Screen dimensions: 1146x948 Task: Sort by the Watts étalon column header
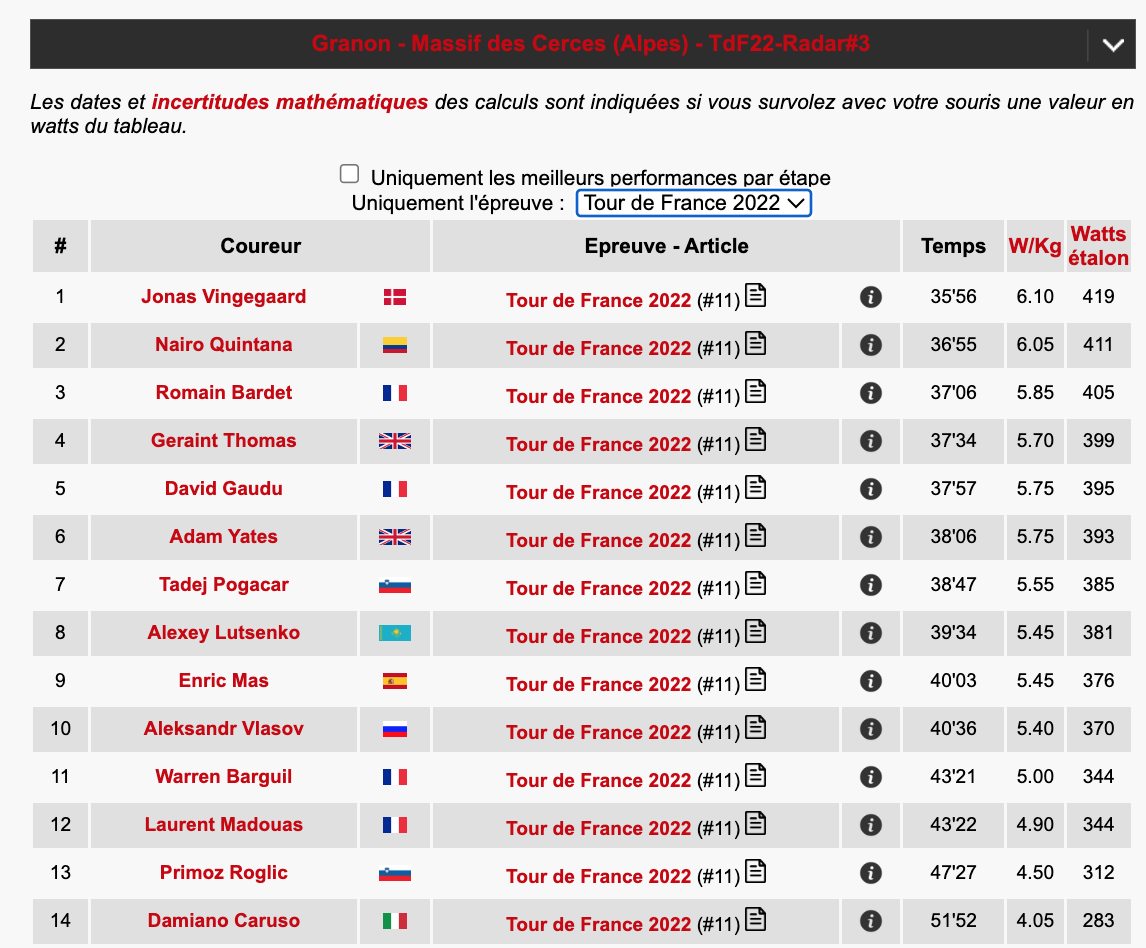pyautogui.click(x=1098, y=246)
